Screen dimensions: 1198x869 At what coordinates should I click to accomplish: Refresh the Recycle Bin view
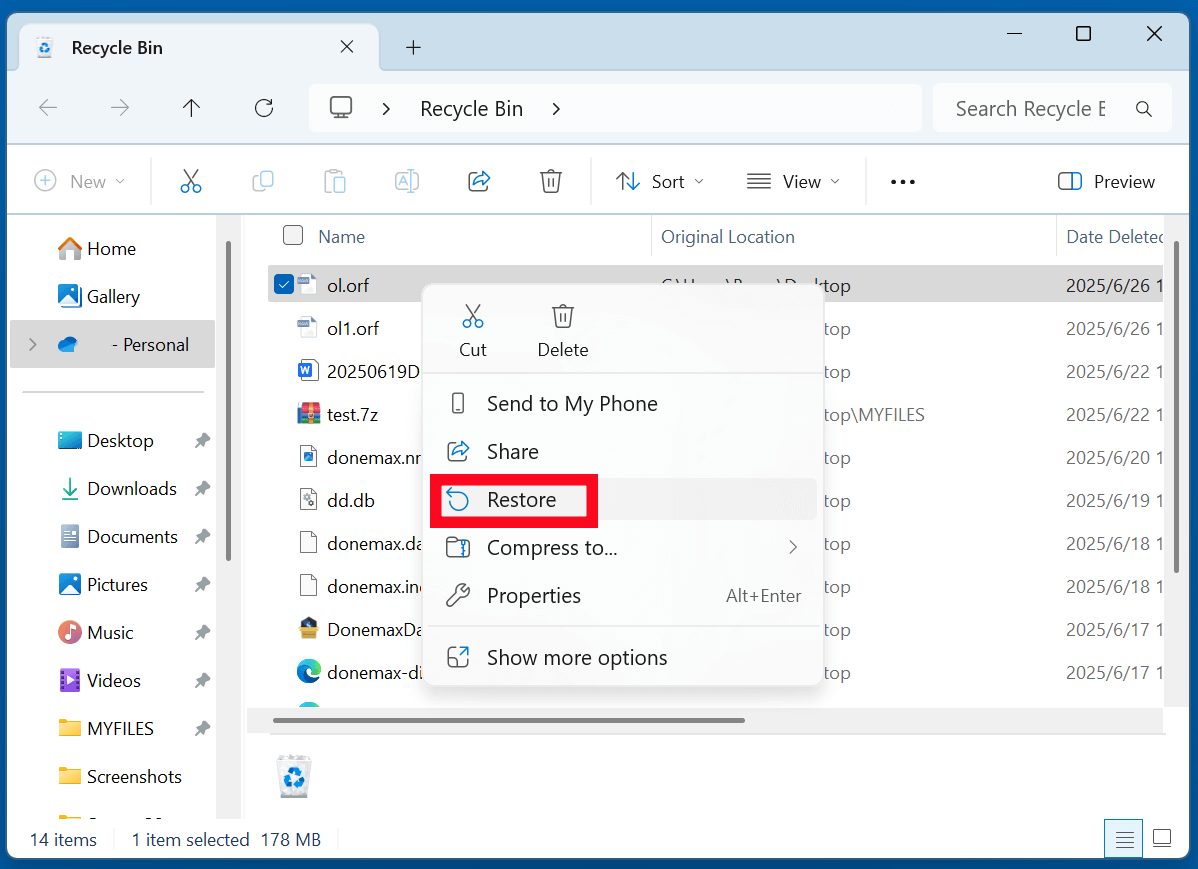tap(263, 107)
